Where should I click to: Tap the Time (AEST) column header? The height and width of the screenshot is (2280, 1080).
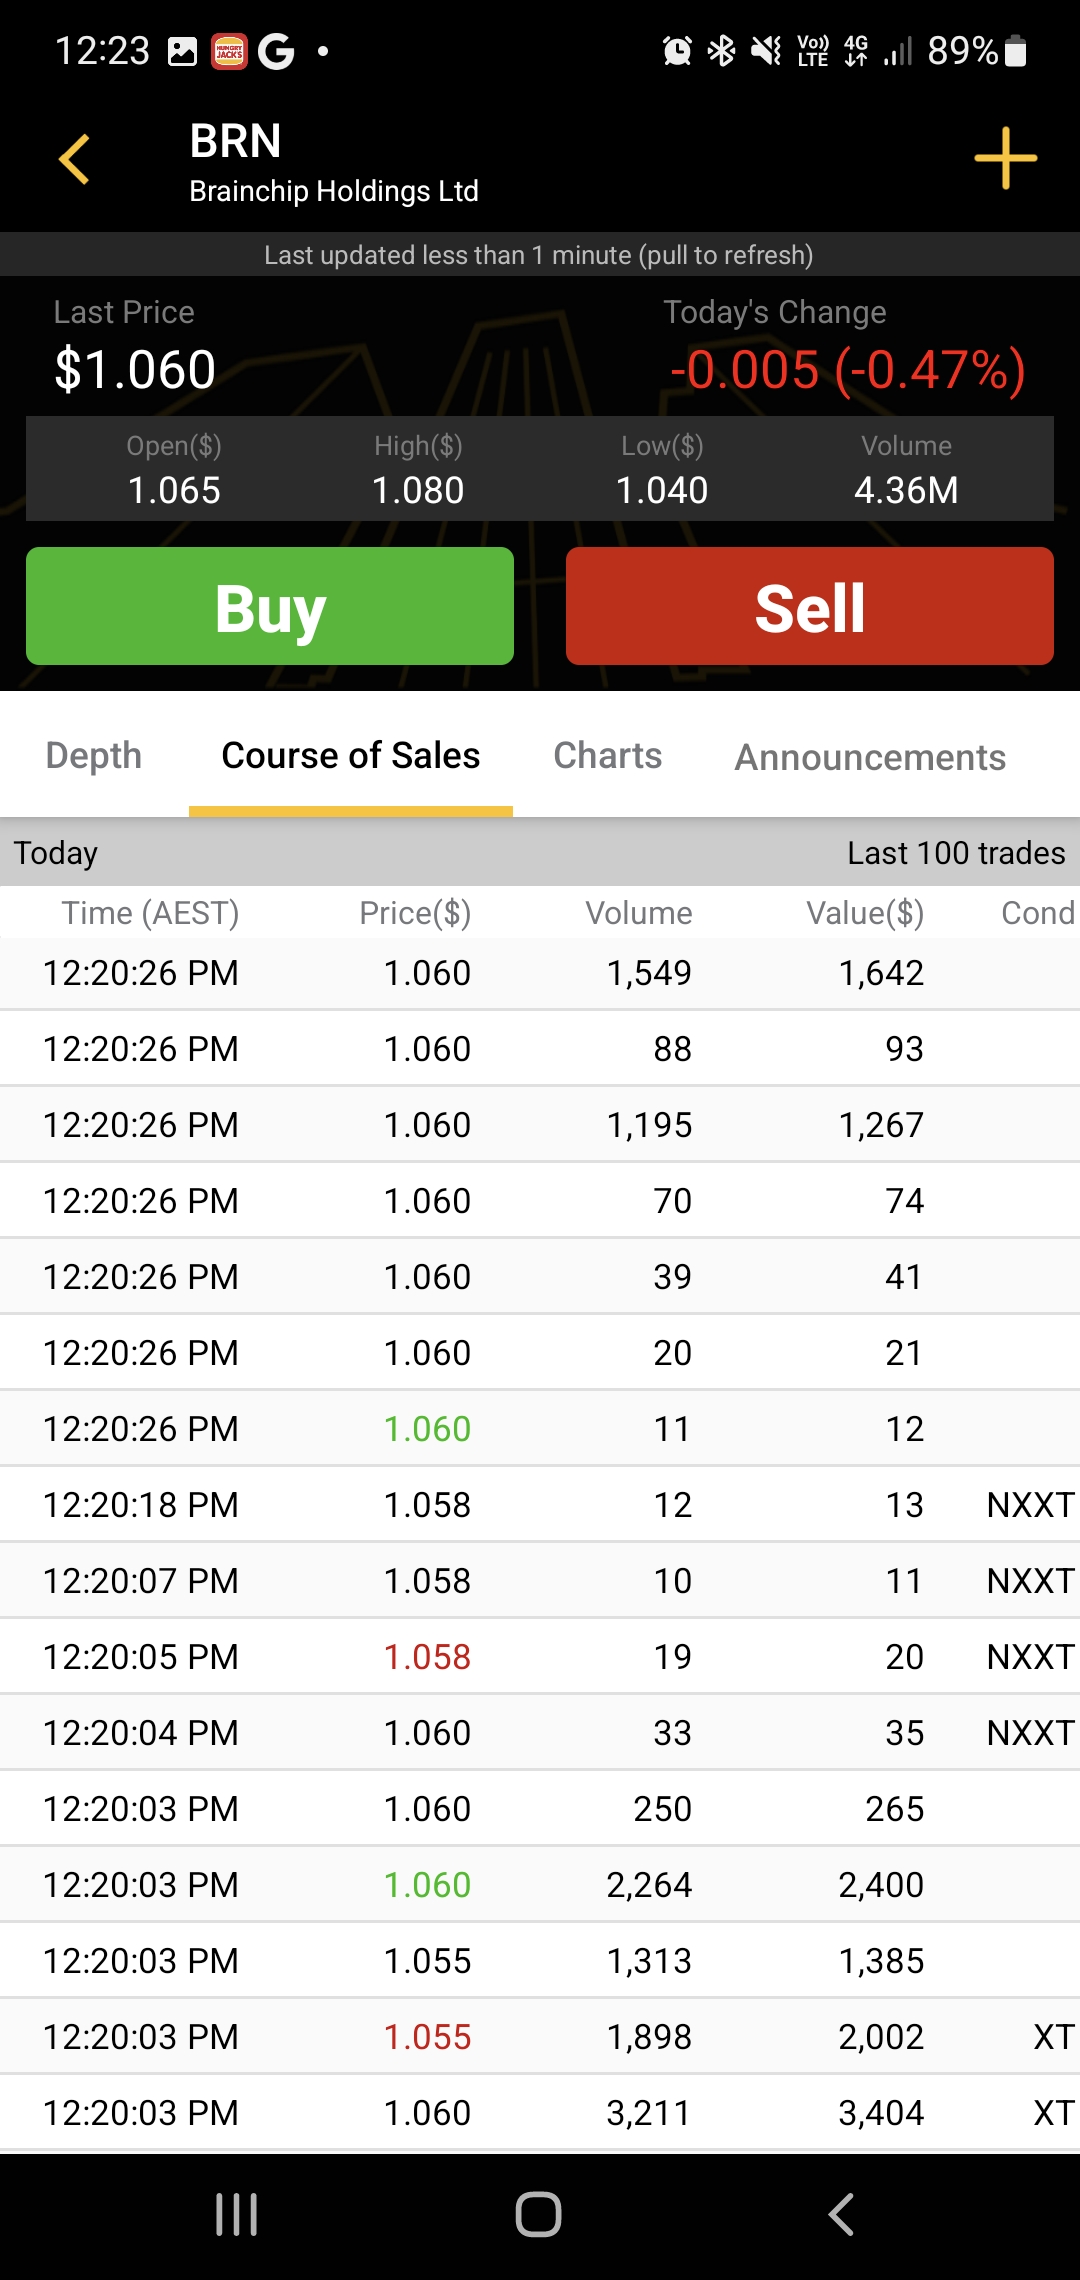pos(150,913)
